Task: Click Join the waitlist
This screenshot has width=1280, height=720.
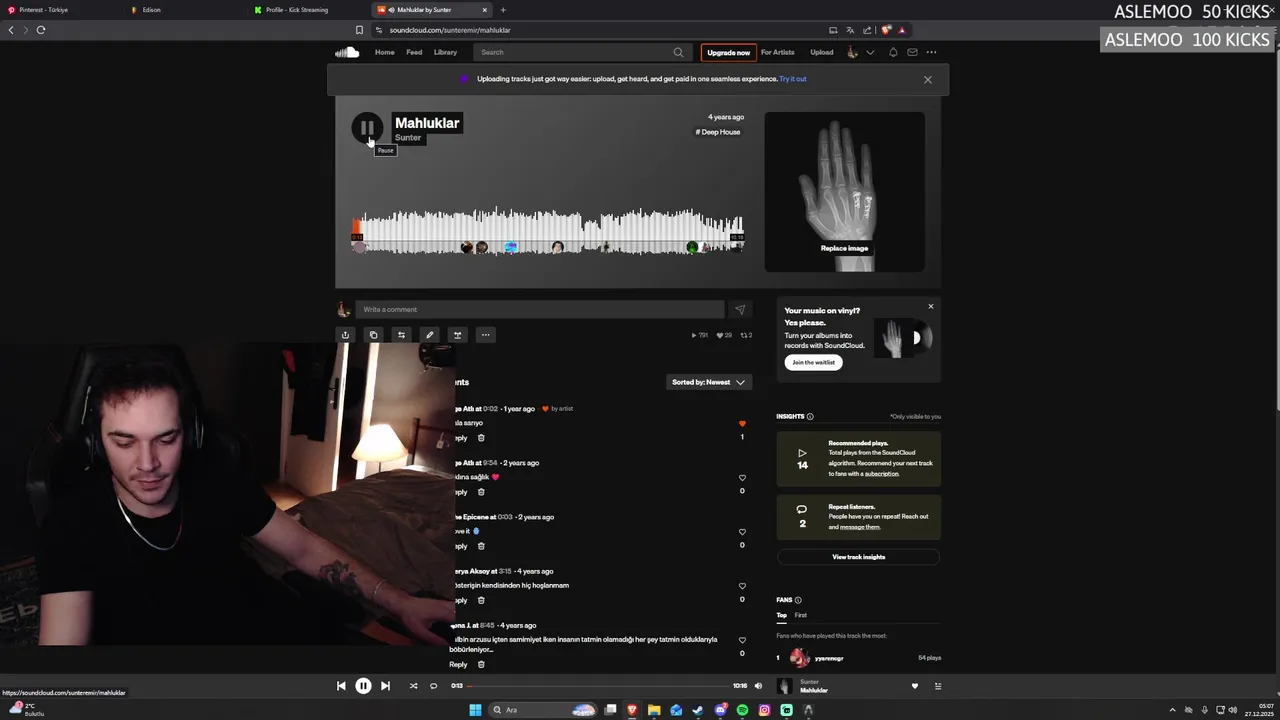Action: click(x=814, y=362)
